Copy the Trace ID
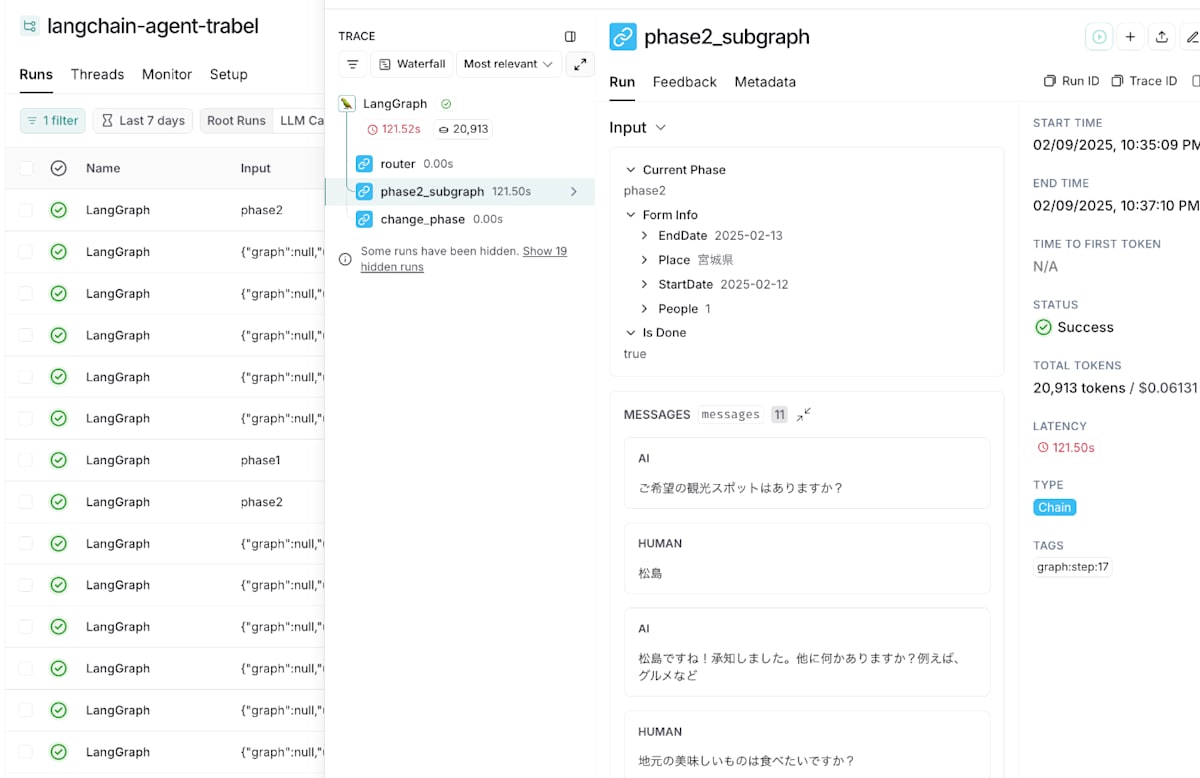This screenshot has width=1200, height=778. [1144, 81]
